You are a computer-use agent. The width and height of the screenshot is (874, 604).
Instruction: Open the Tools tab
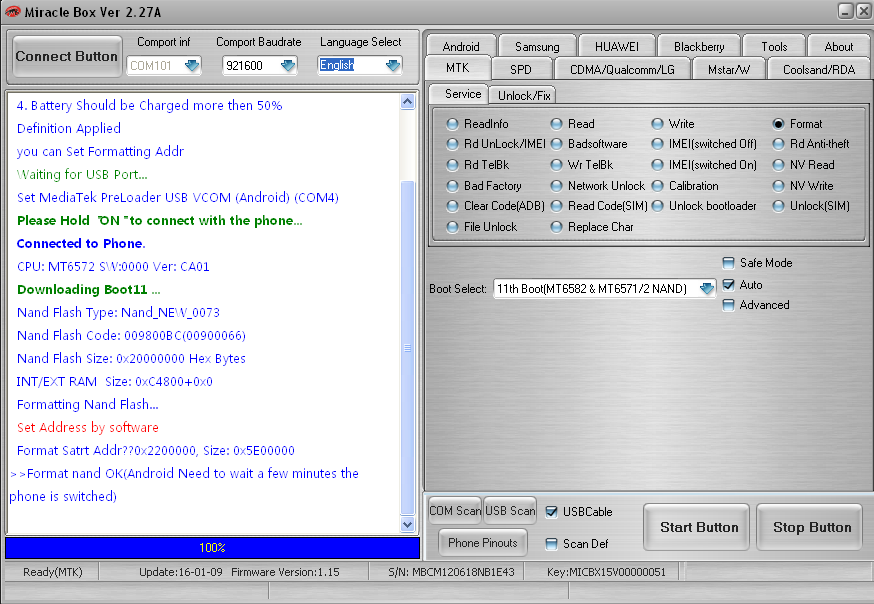point(774,46)
